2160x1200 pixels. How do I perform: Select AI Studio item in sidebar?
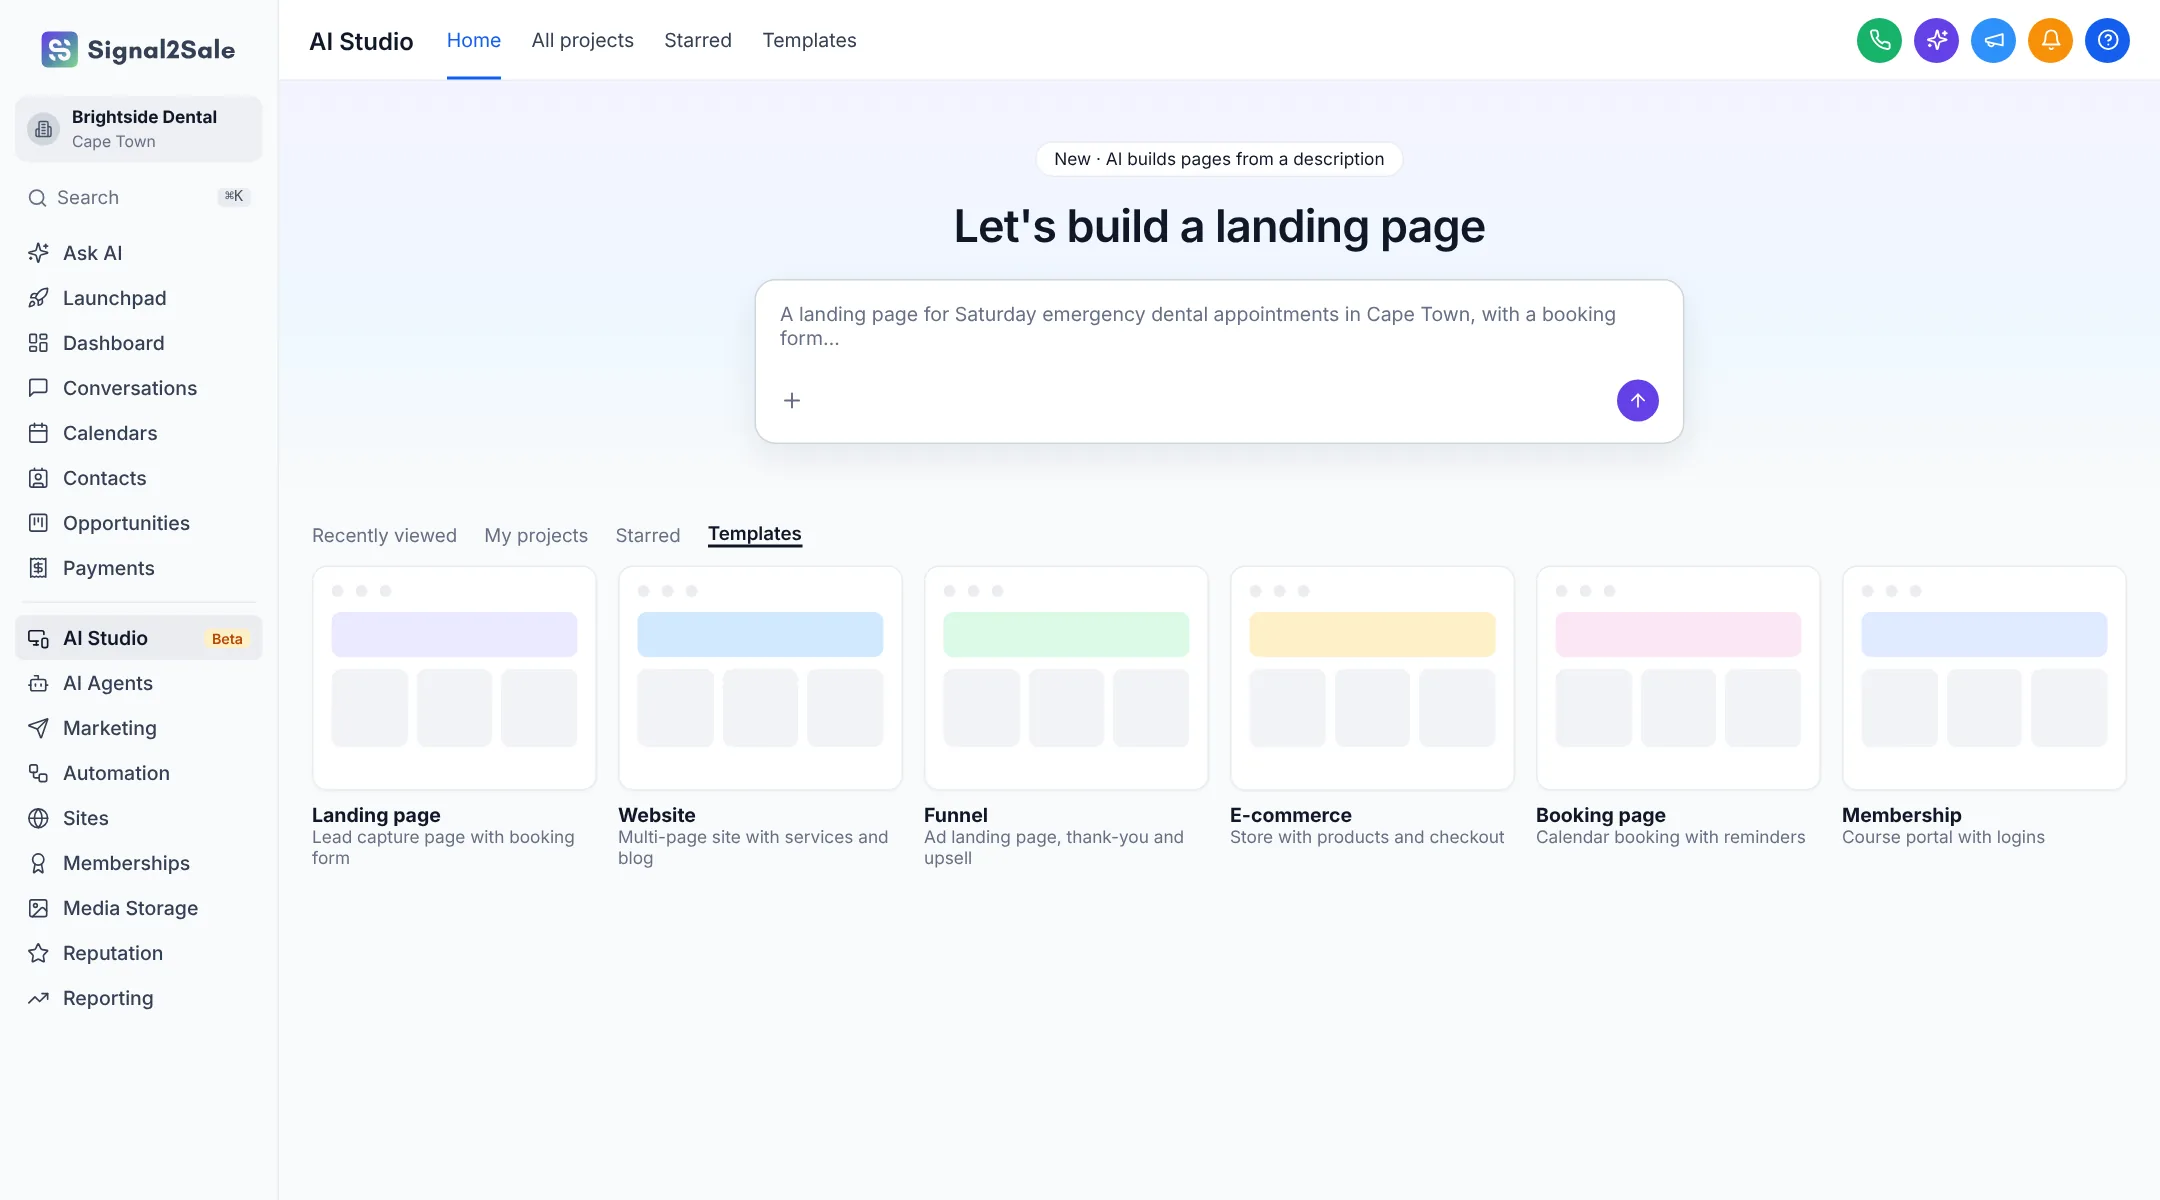tap(139, 638)
